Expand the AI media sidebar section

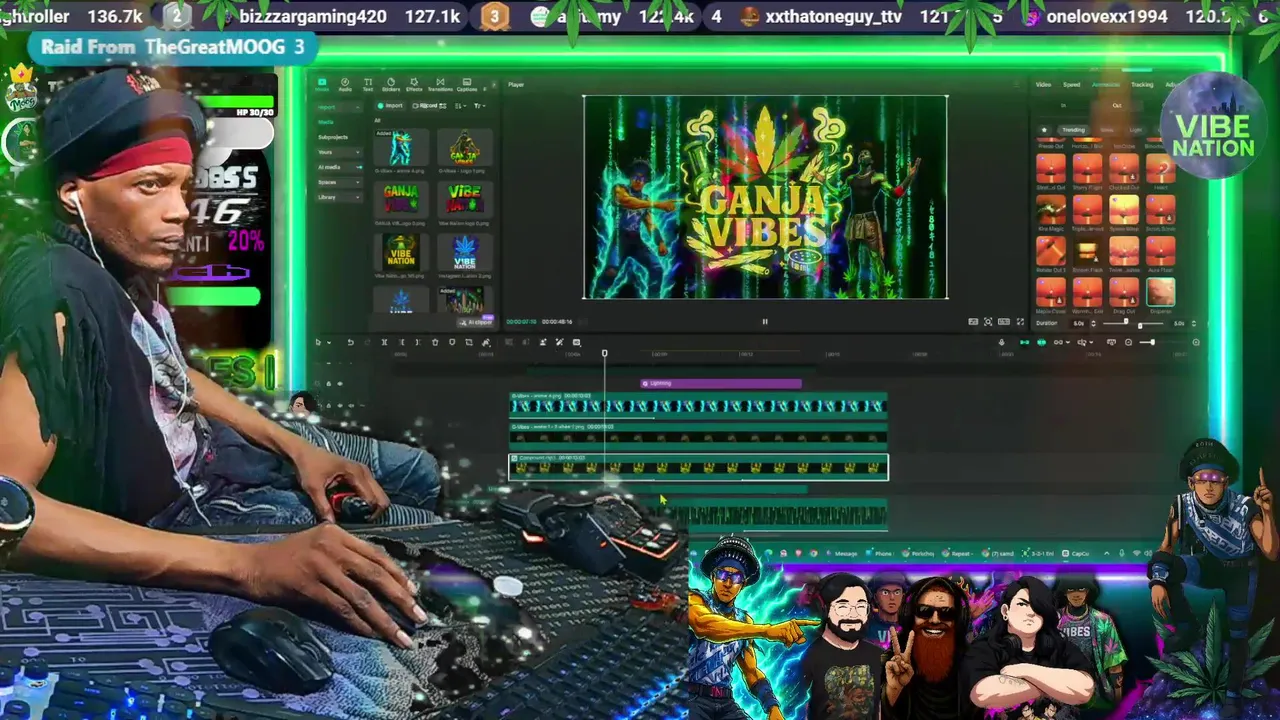(340, 167)
